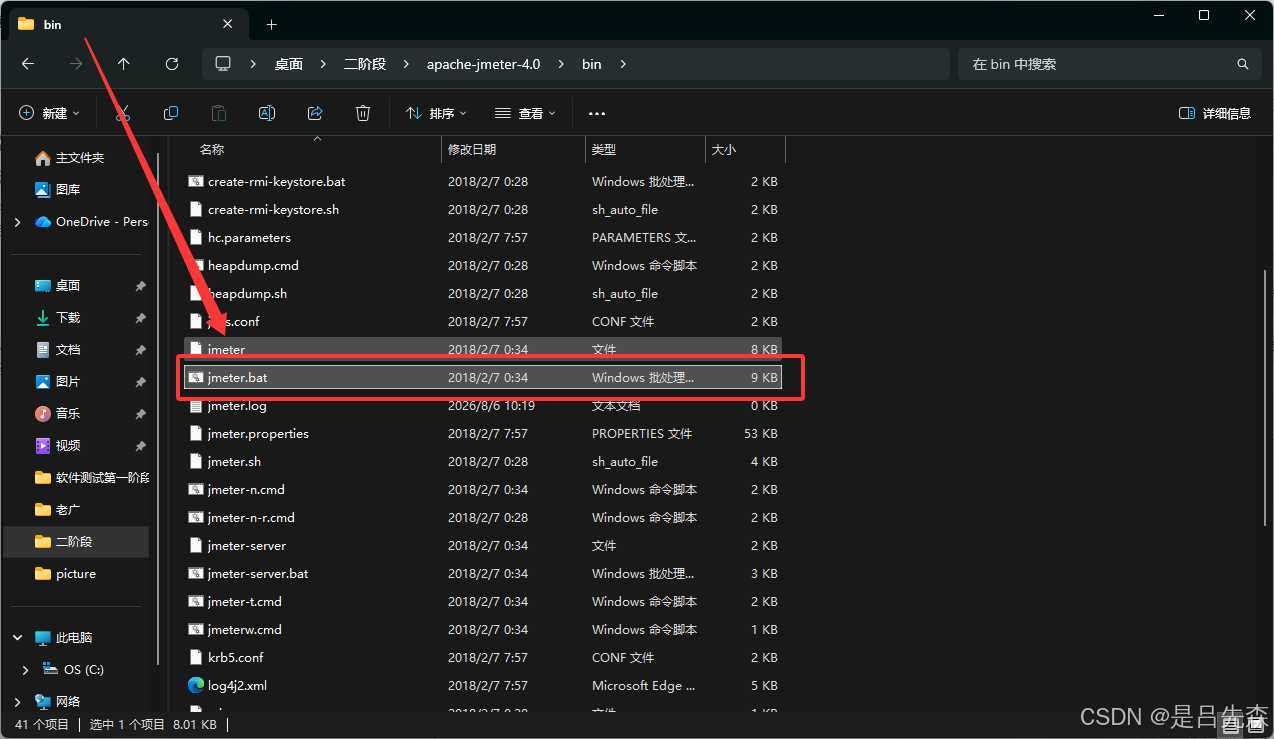This screenshot has height=739, width=1274.
Task: Select the jmeter-server file without extension
Action: coord(483,546)
